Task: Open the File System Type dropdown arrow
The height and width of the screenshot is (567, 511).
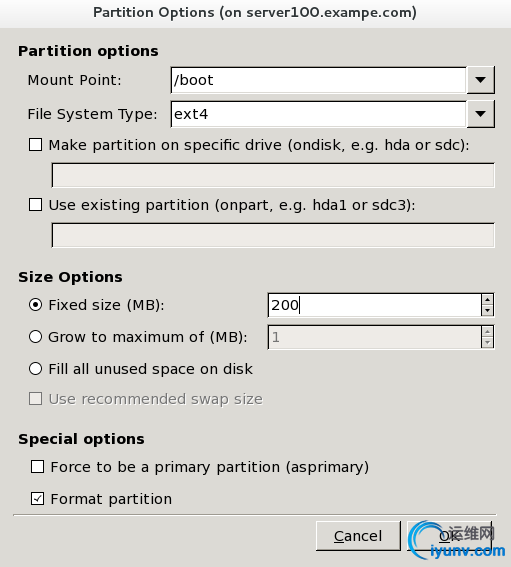Action: 480,114
